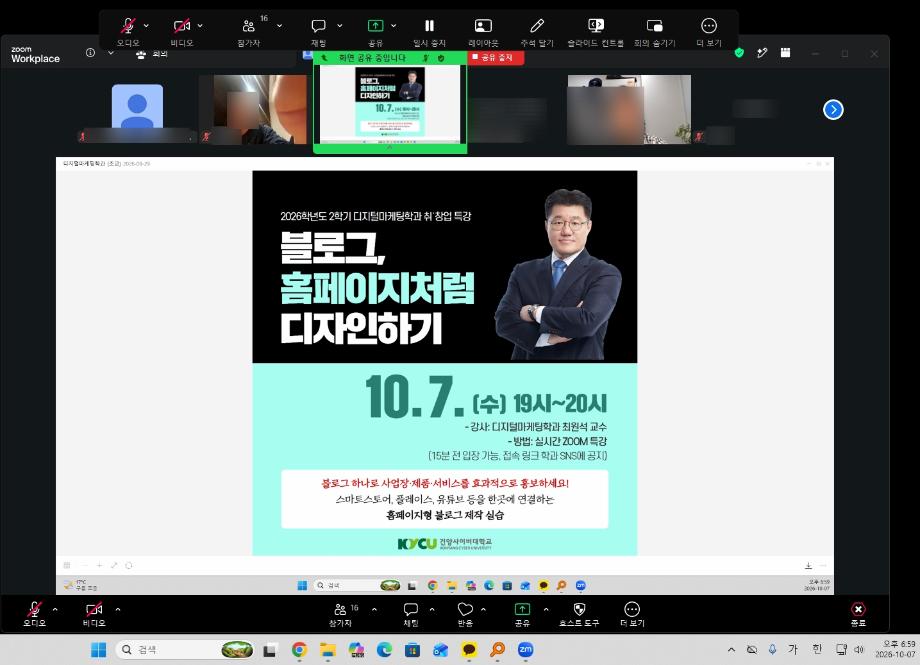Open host tools (호스트 도구) shield icon
Screen dimensions: 920x665
coord(579,614)
